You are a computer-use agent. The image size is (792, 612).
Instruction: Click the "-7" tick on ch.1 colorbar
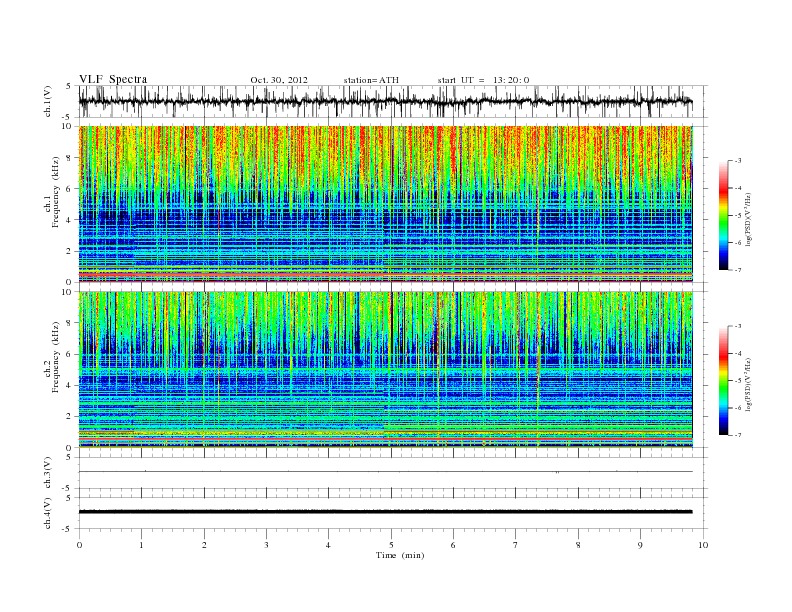[738, 270]
